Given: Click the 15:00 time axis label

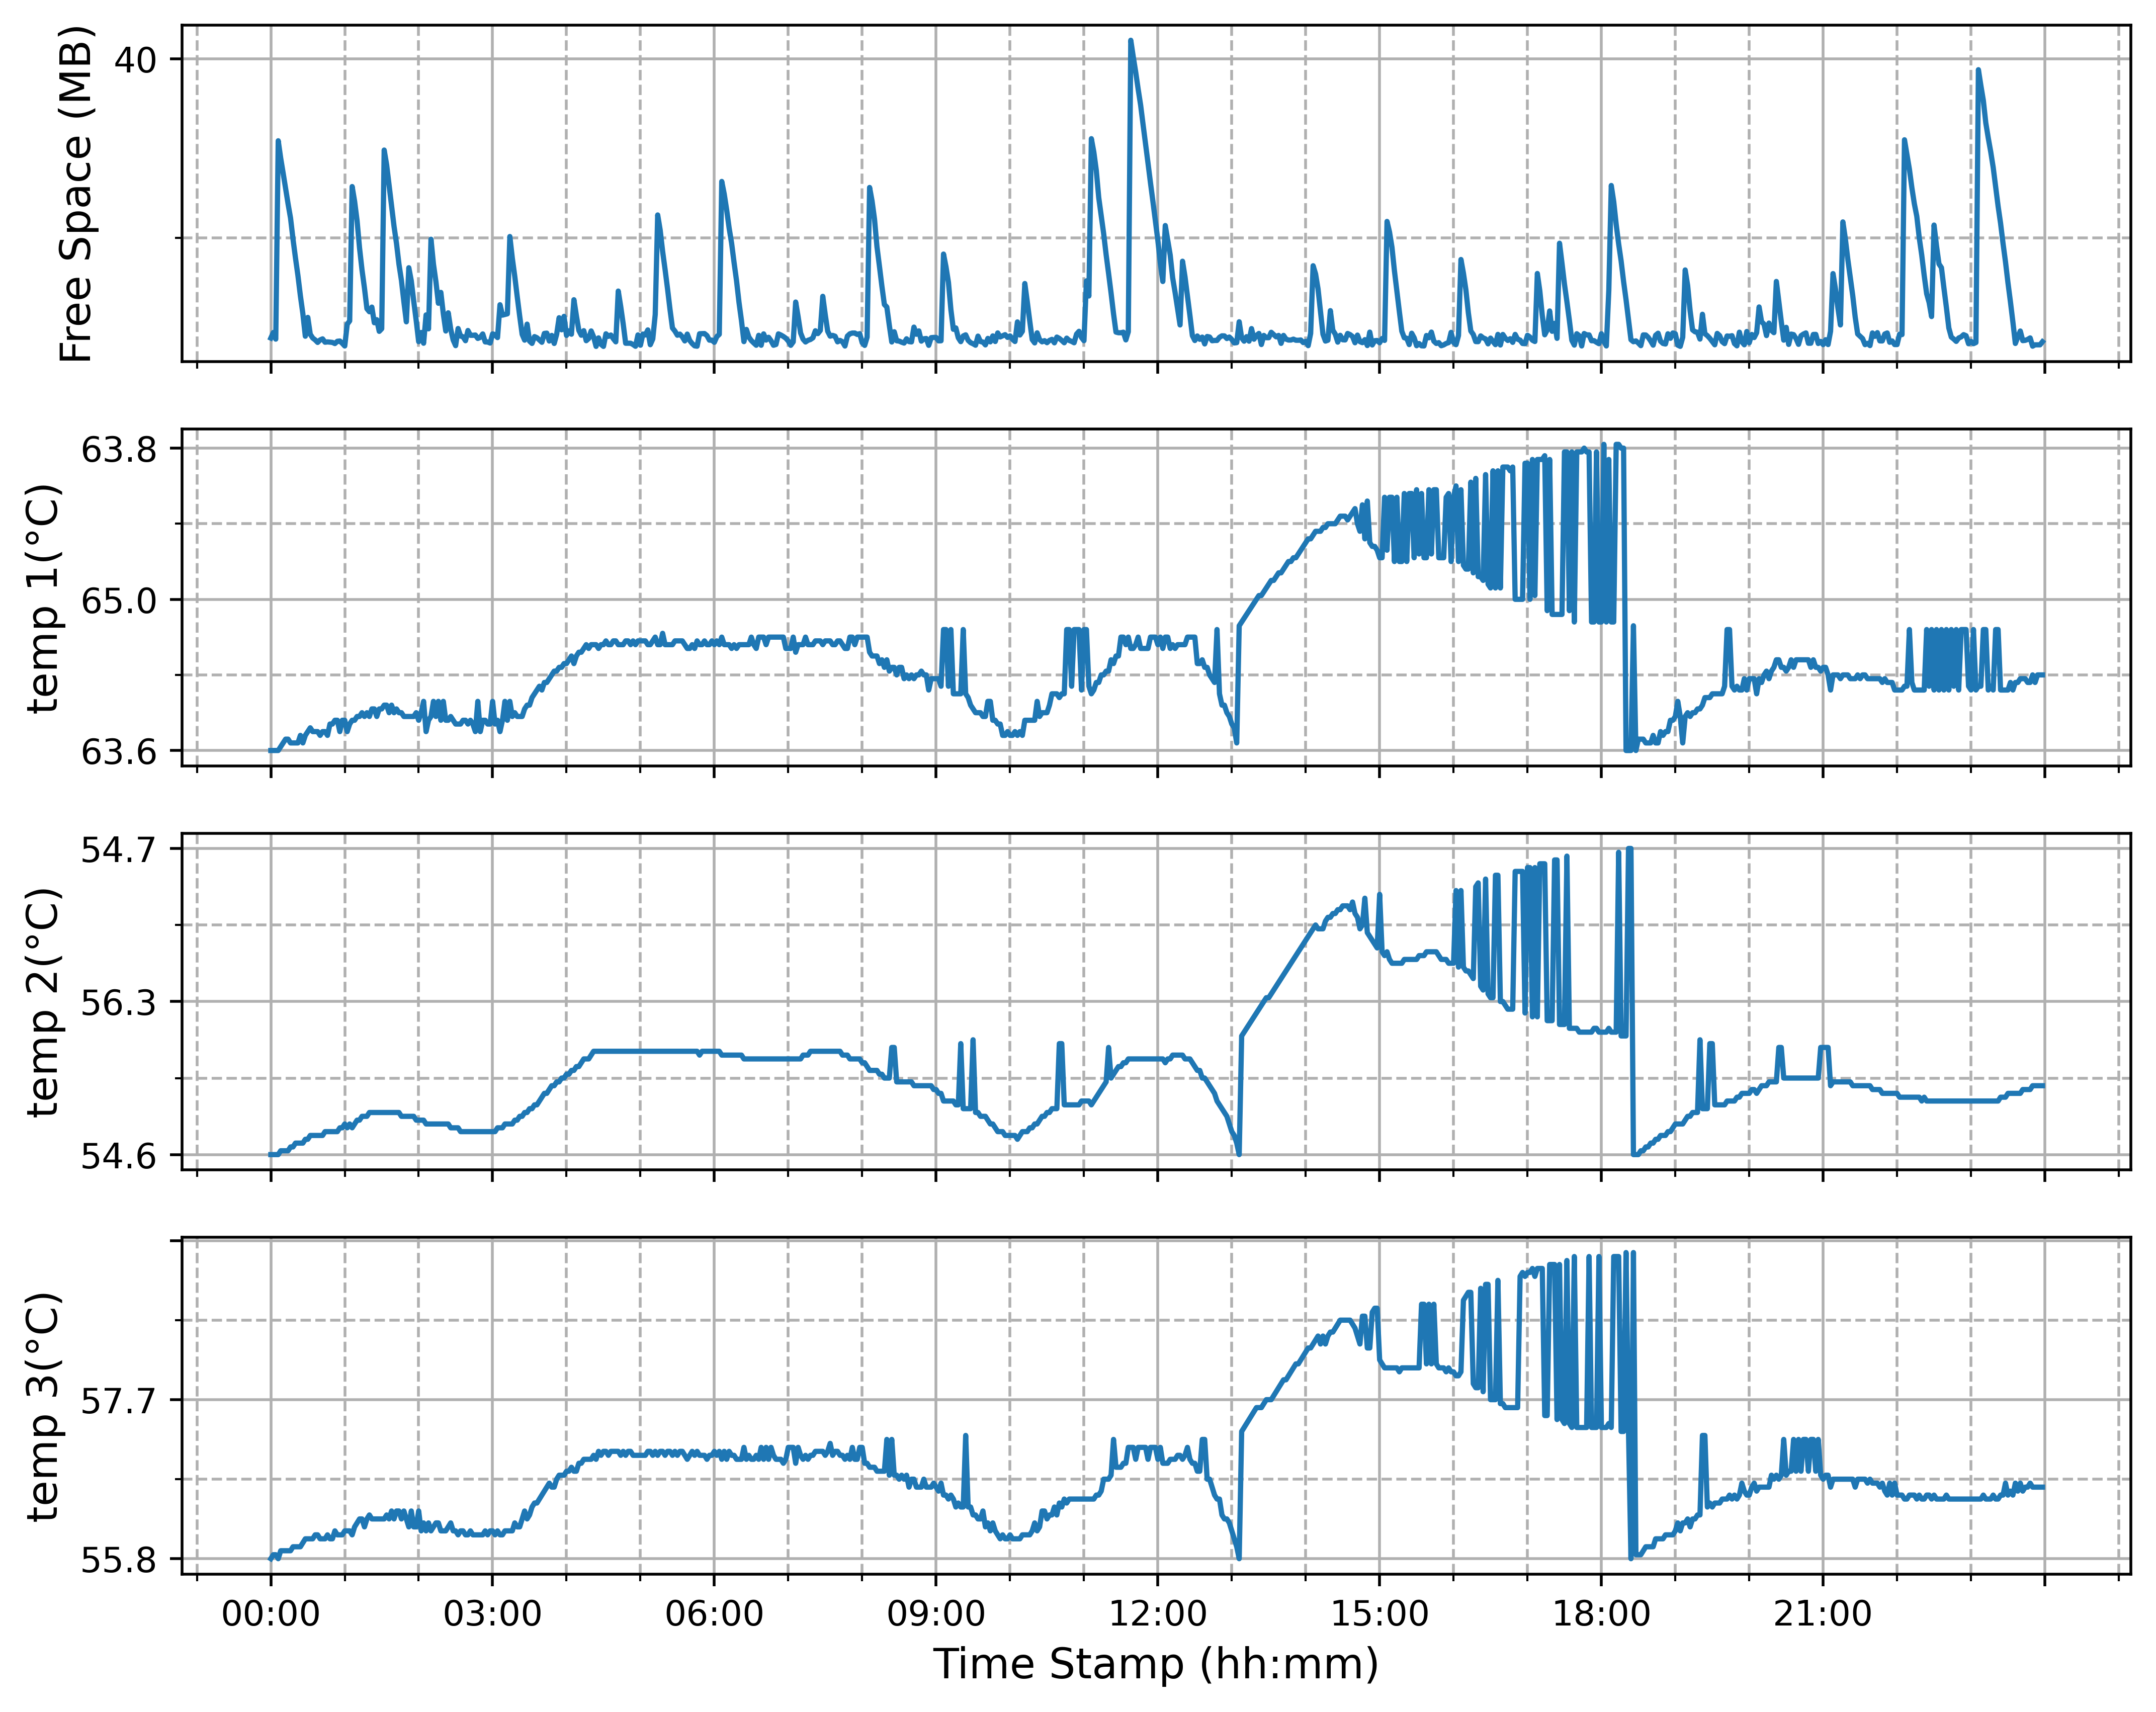Looking at the screenshot, I should tap(1380, 1614).
